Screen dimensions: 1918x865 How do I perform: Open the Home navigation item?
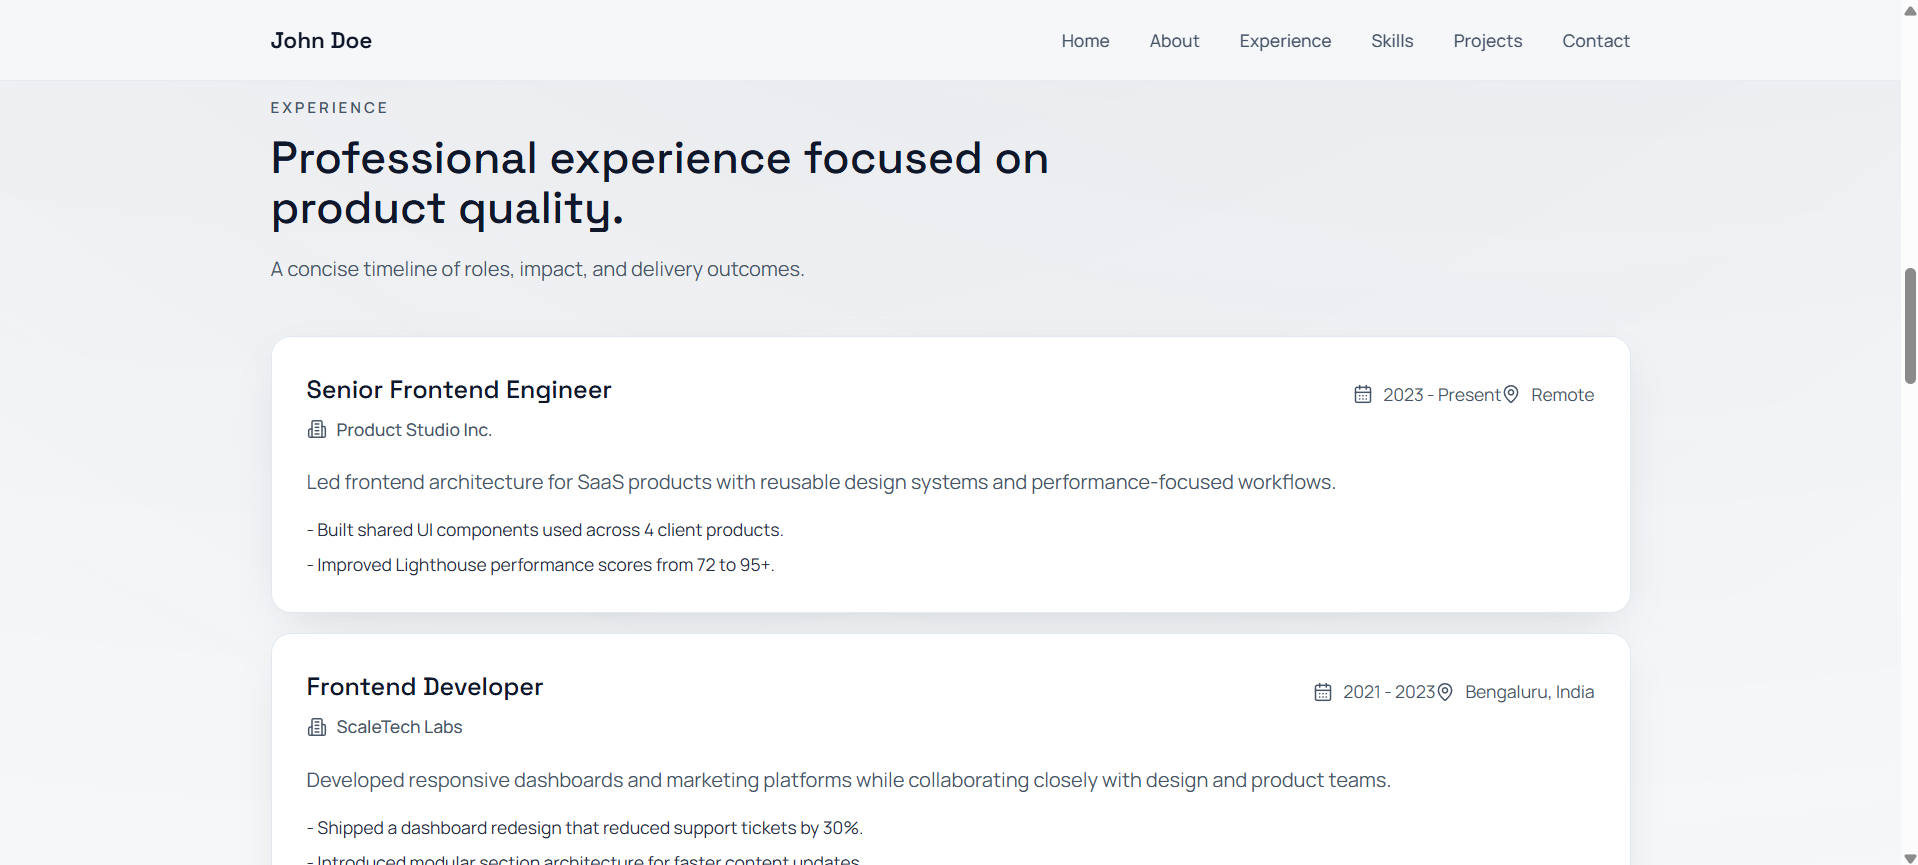tap(1085, 41)
